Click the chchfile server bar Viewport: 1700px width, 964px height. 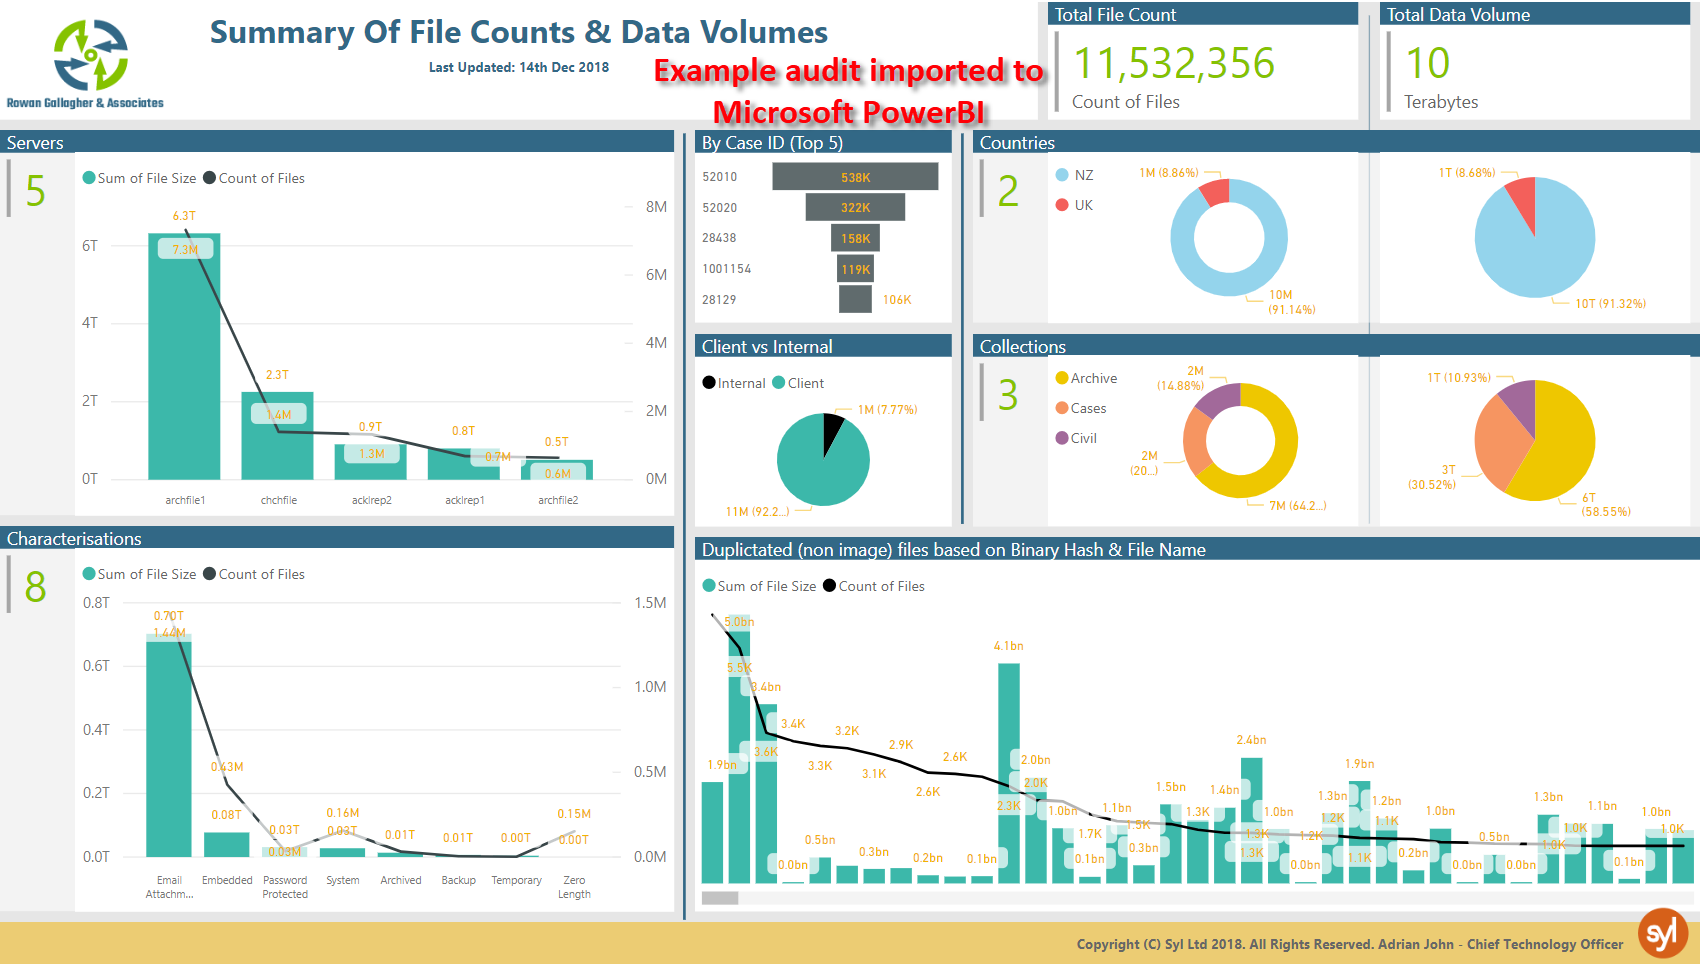(x=278, y=436)
